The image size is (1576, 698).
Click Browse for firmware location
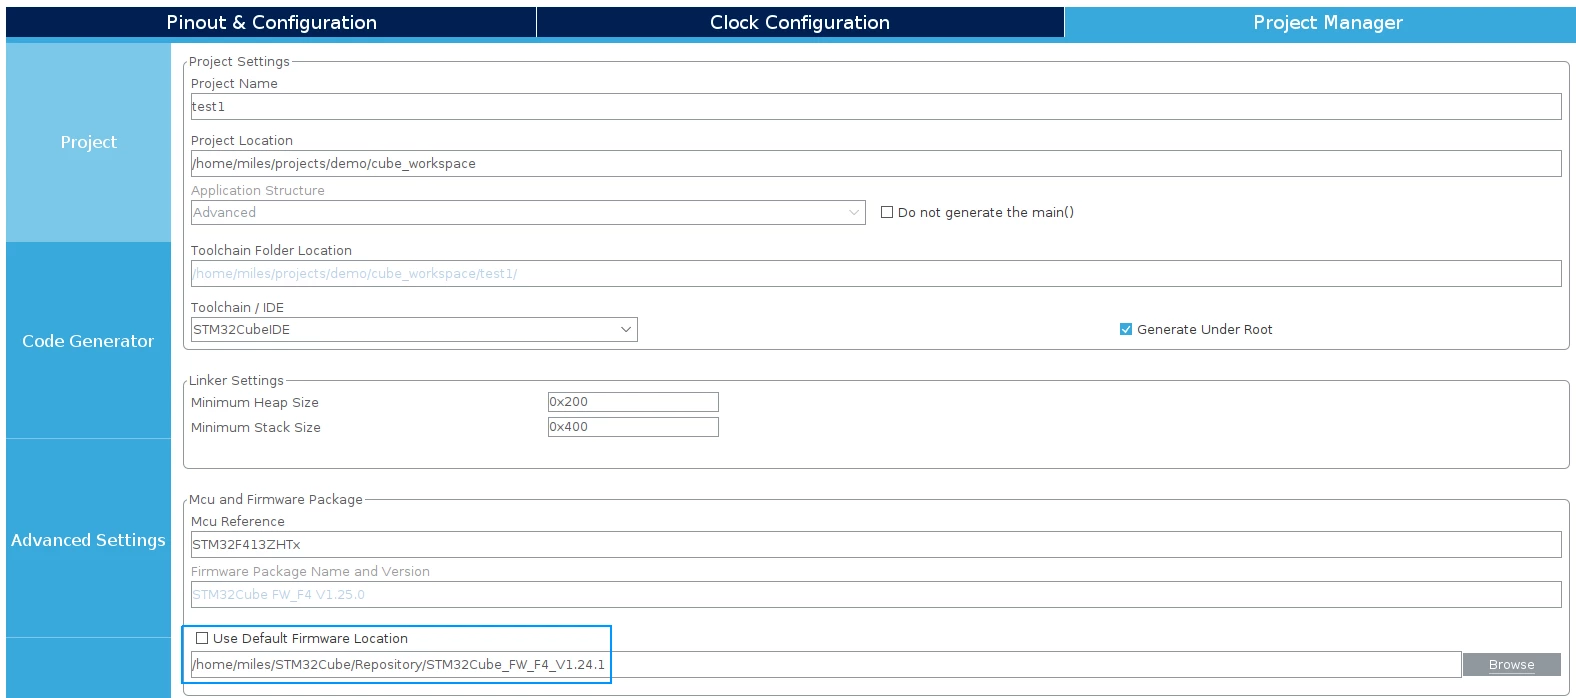[1511, 664]
